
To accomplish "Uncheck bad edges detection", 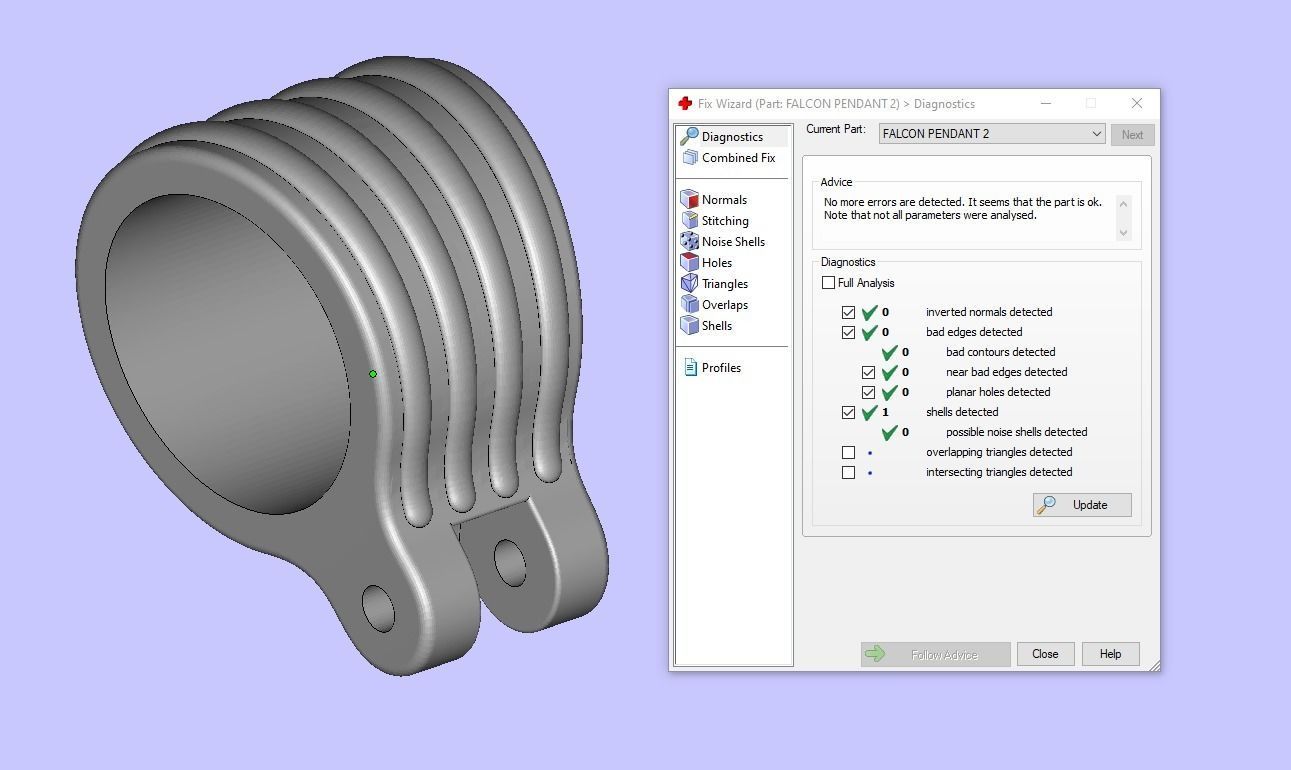I will click(848, 332).
